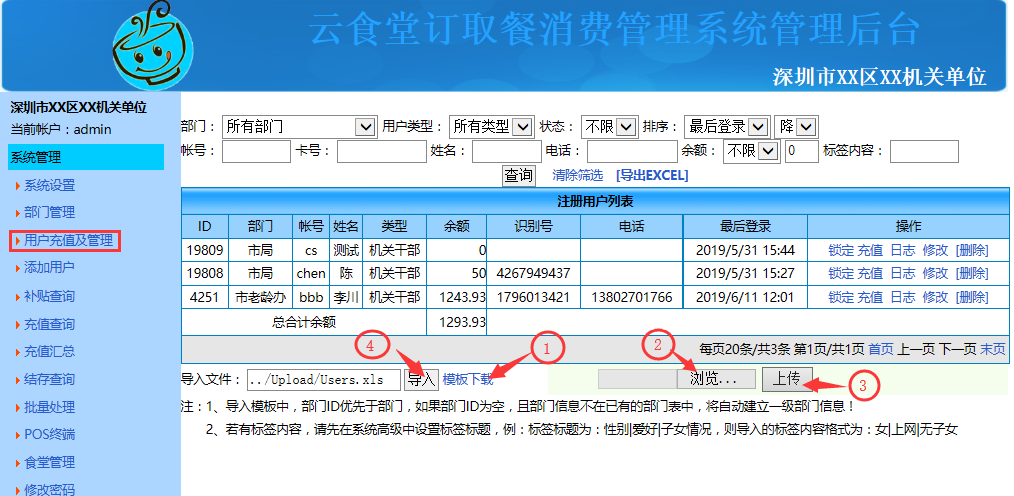Go to 充值查询 sidebar item
Screen dimensions: 1014x496
tap(49, 324)
